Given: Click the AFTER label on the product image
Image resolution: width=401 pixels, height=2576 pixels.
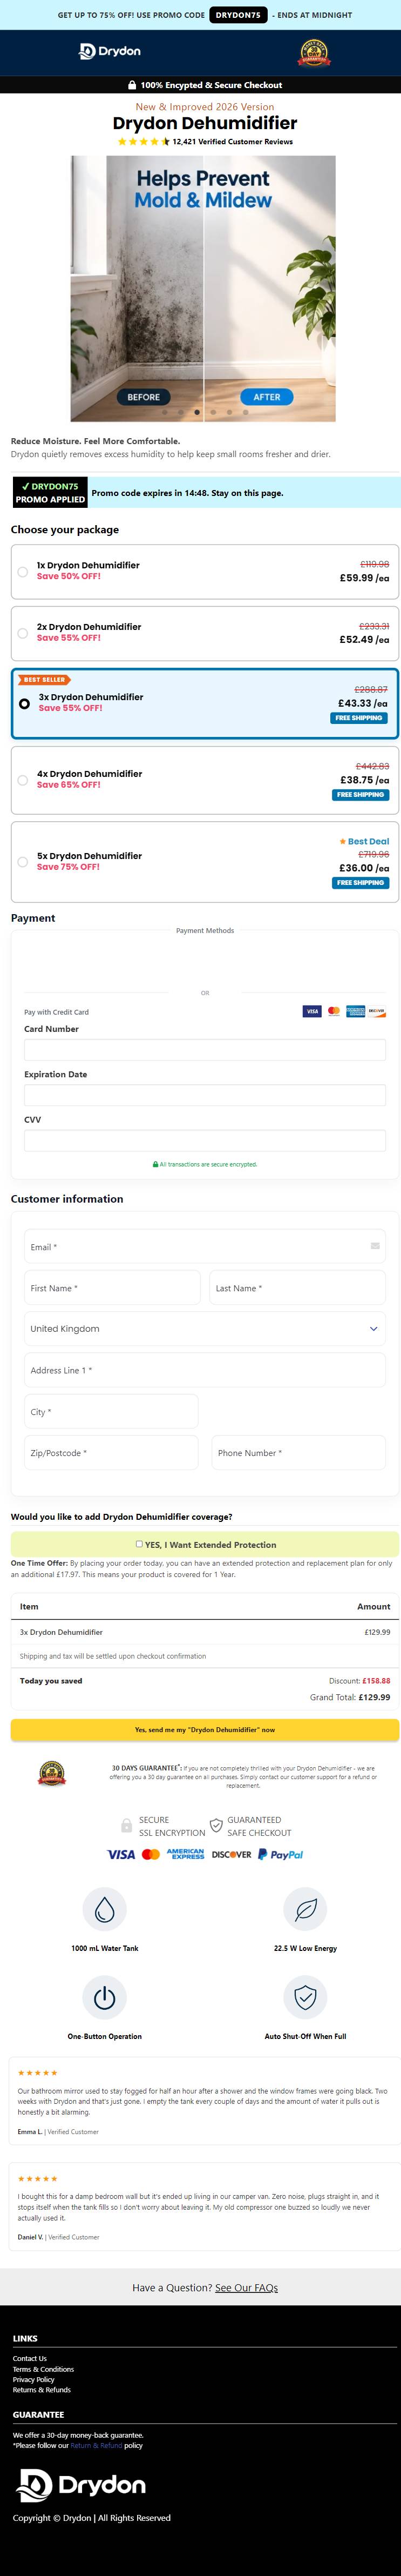Looking at the screenshot, I should (267, 397).
